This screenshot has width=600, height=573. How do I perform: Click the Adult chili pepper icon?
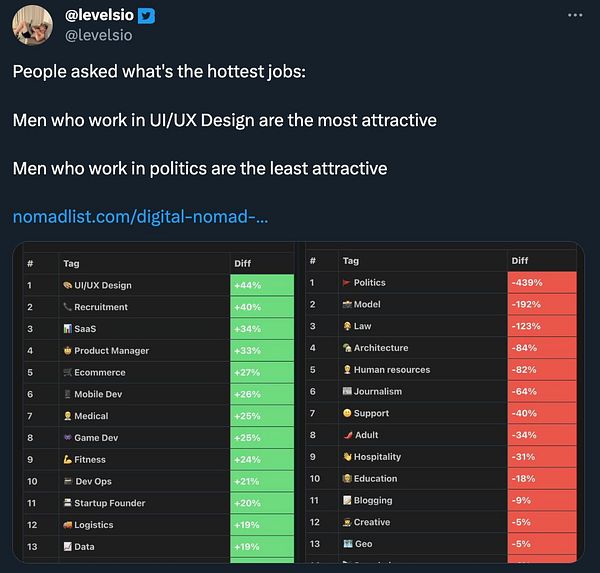(x=347, y=435)
